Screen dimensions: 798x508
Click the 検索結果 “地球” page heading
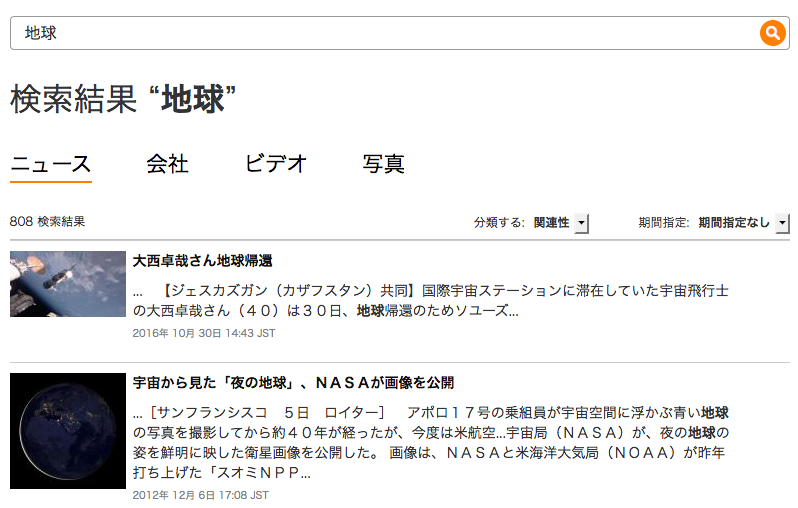(x=123, y=99)
